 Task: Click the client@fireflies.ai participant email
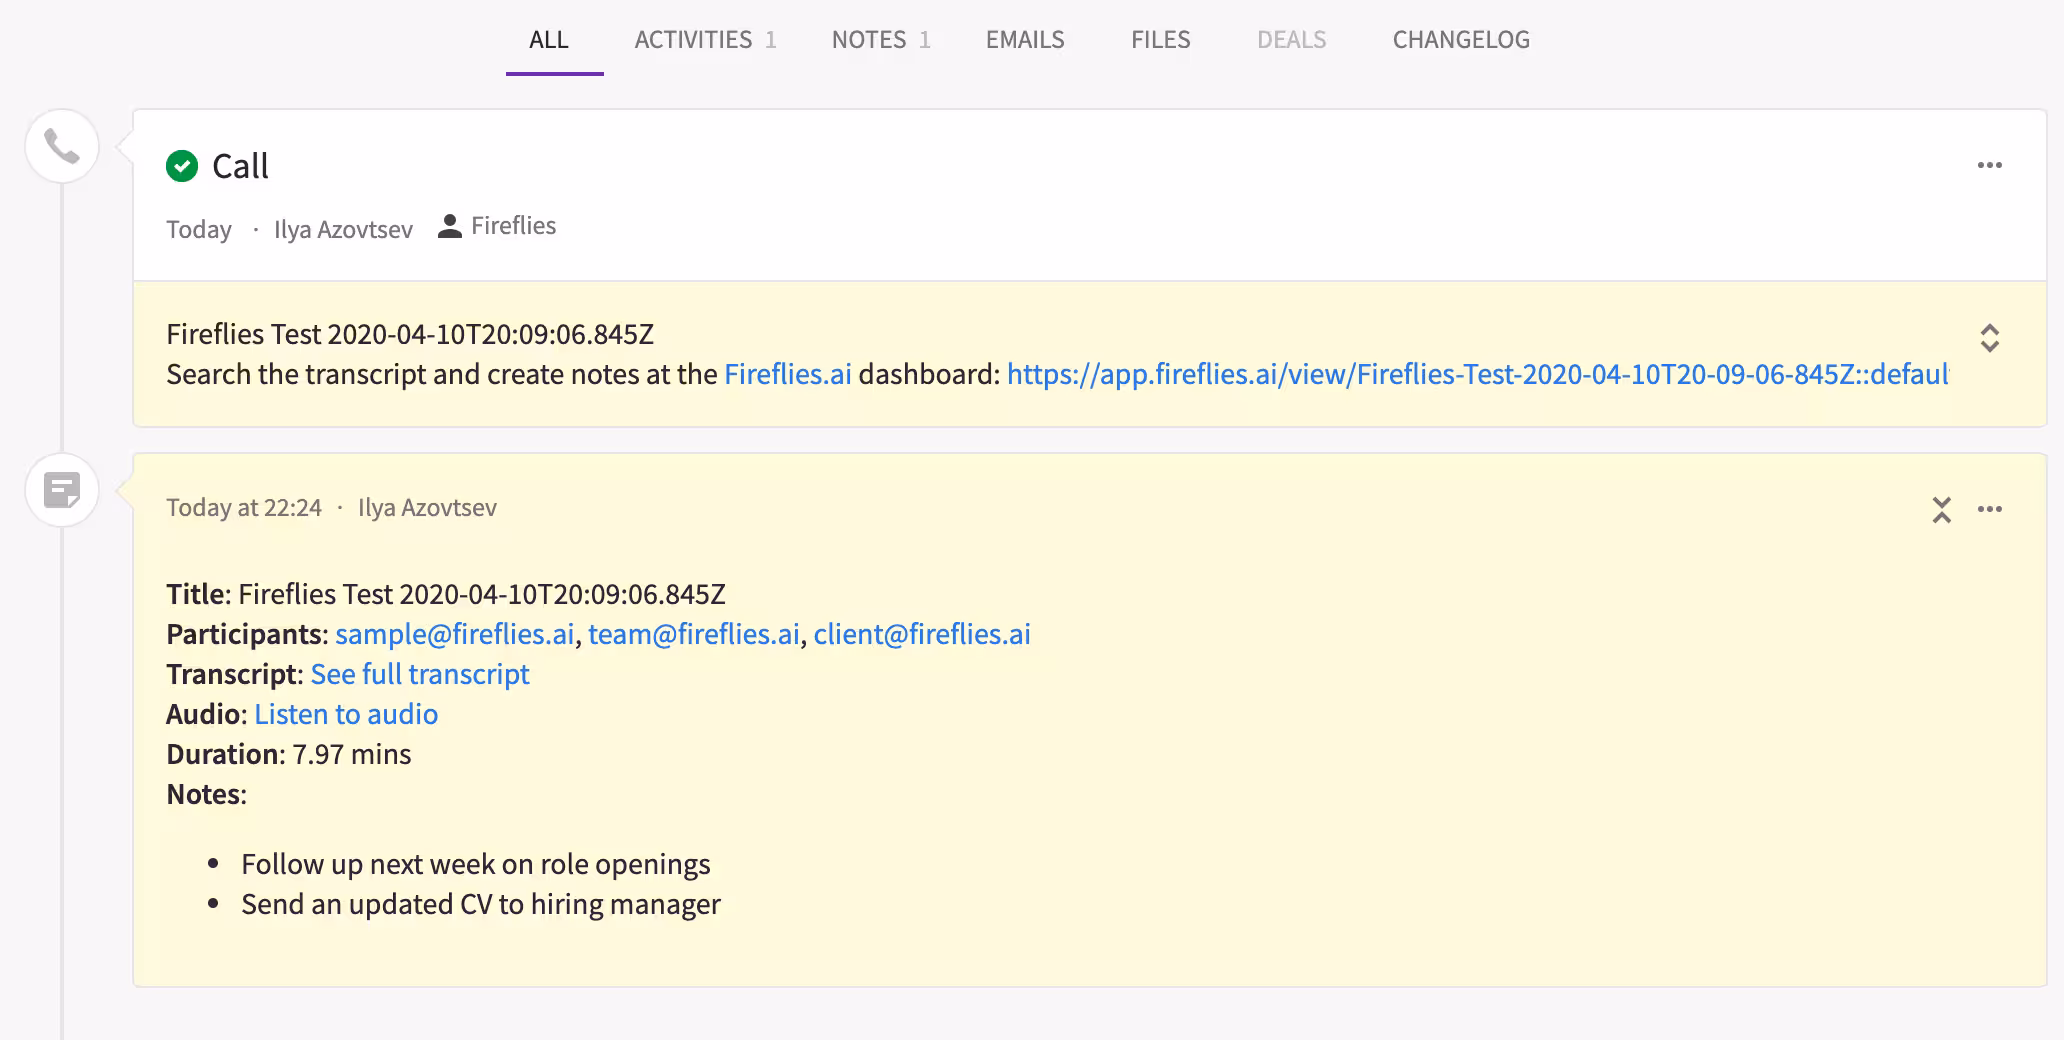[921, 634]
